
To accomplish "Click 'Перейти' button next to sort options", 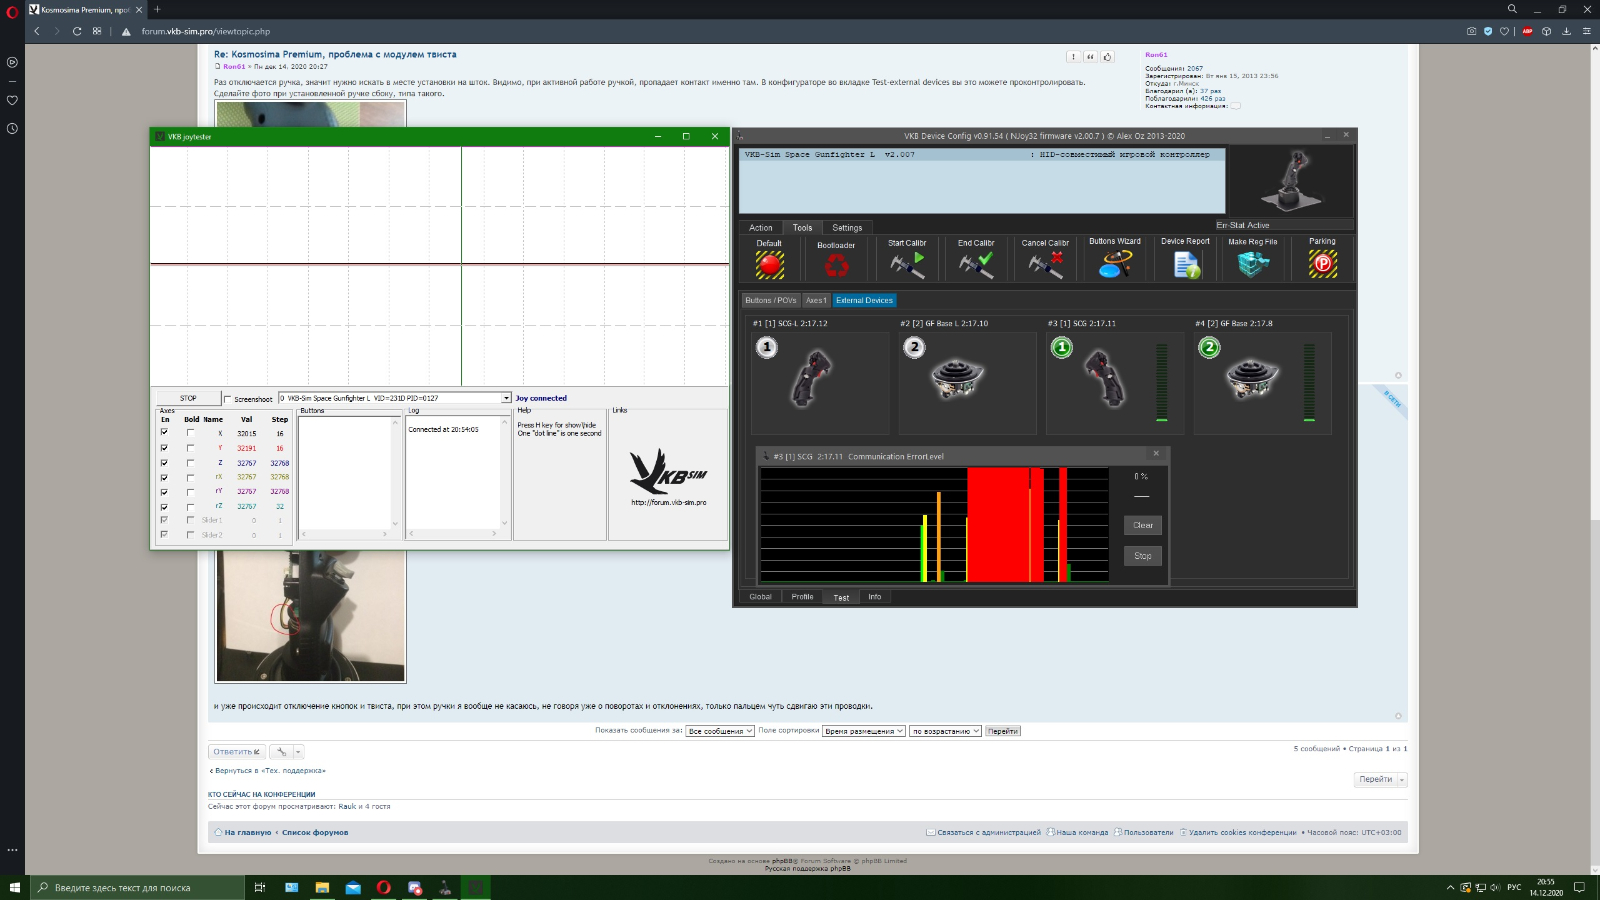I will point(1003,731).
